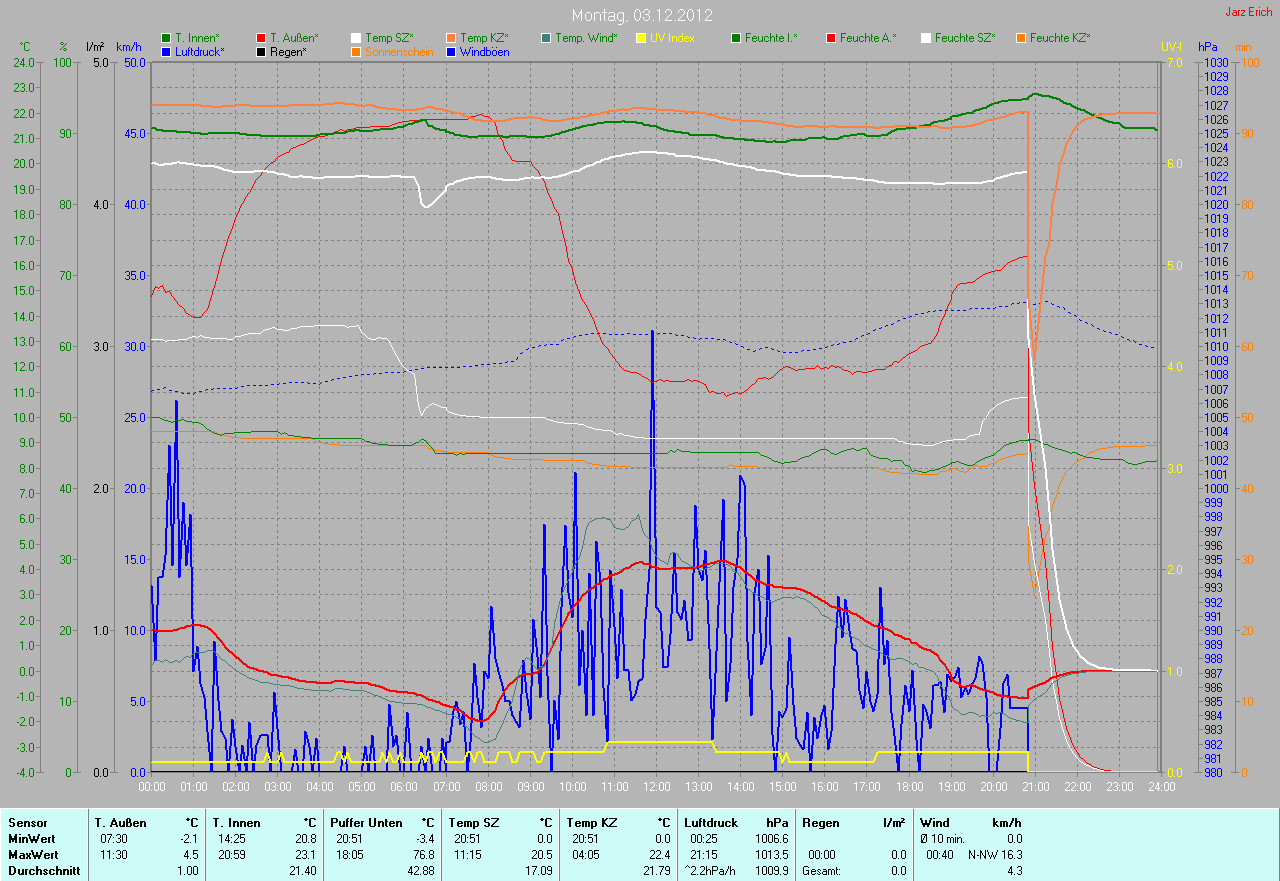Screen dimensions: 1280x881
Task: Click the white Temp SZ* legend swatch
Action: pyautogui.click(x=356, y=38)
